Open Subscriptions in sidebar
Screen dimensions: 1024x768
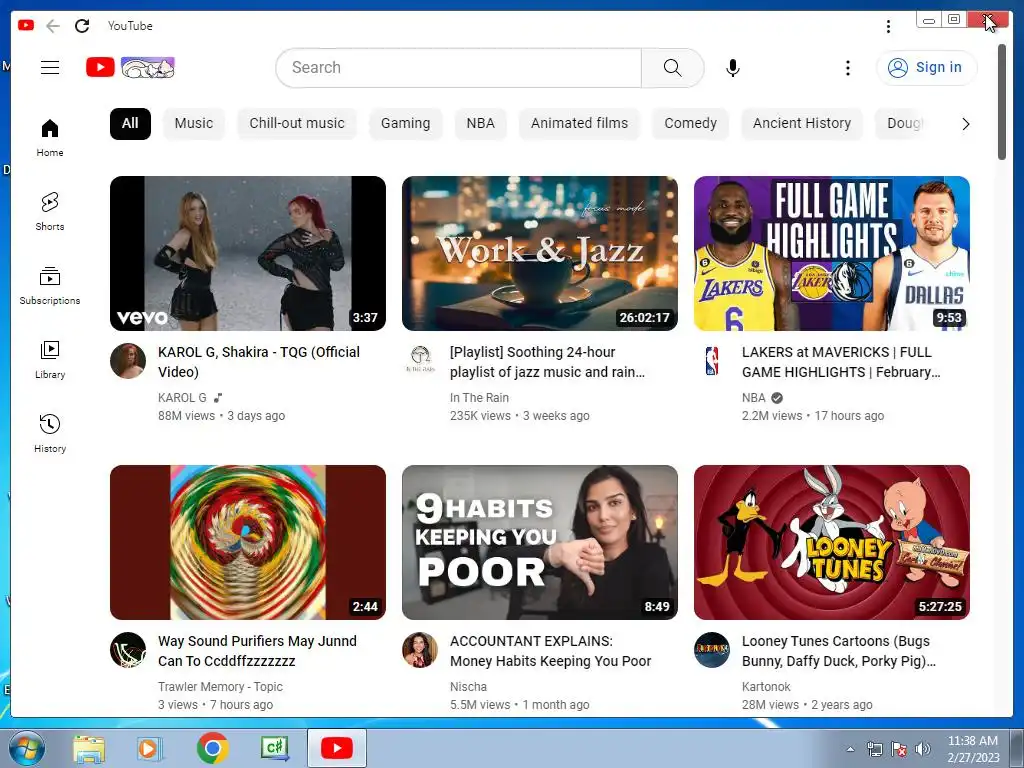click(50, 285)
